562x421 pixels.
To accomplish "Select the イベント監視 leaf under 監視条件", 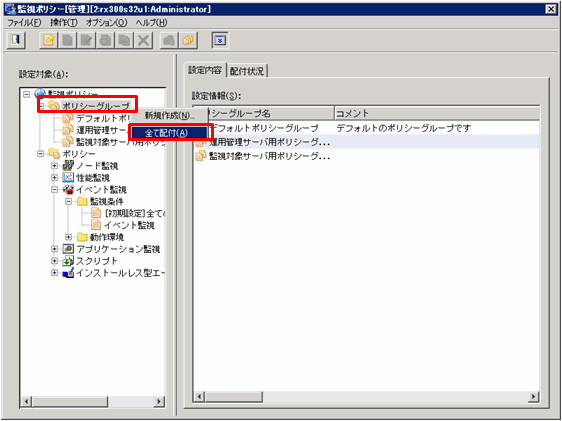I will [x=129, y=225].
